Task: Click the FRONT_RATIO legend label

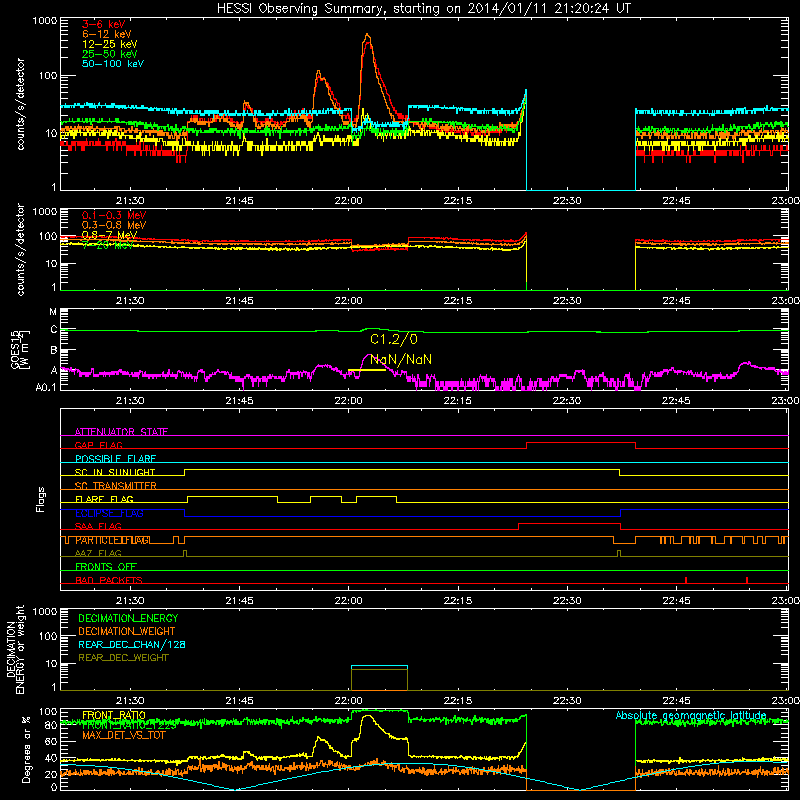Action: click(114, 715)
